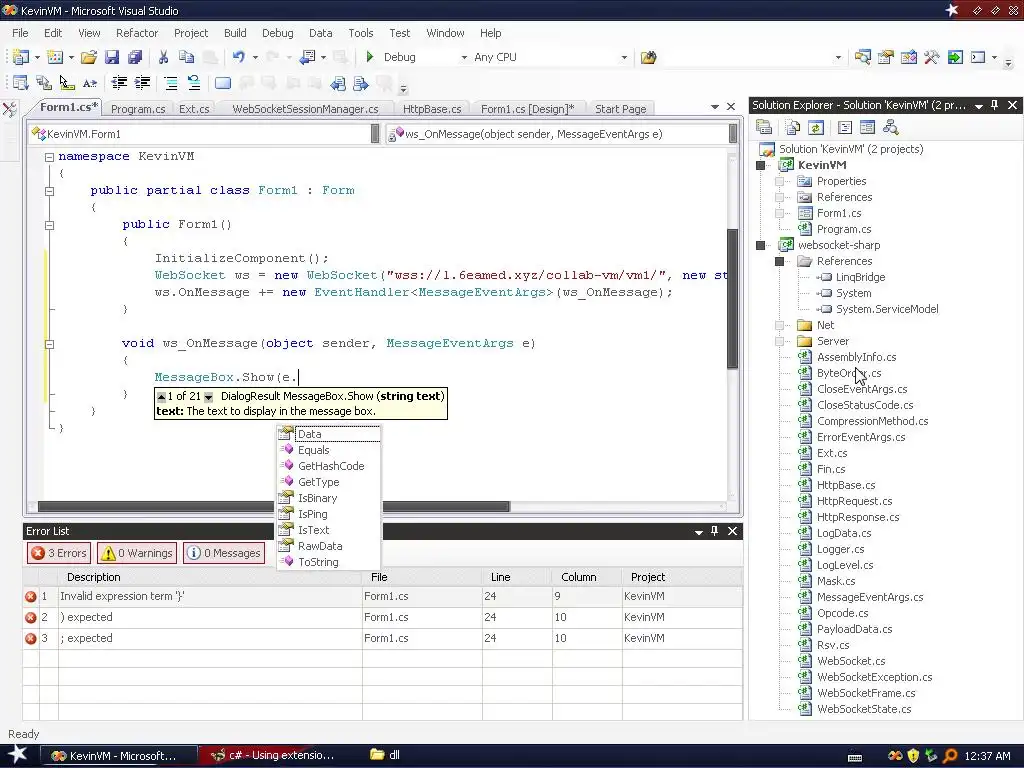This screenshot has width=1024, height=768.
Task: Open the Object Browser toolbar icon
Action: [908, 57]
